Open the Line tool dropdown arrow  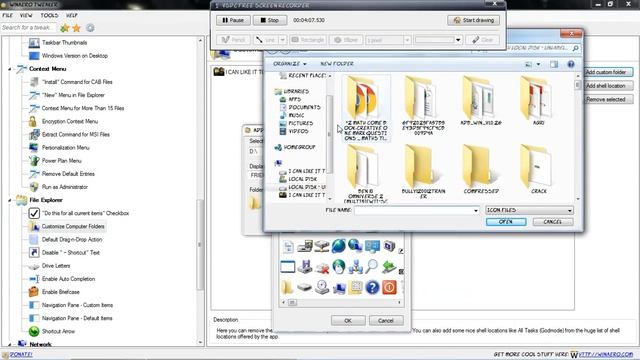[x=282, y=40]
